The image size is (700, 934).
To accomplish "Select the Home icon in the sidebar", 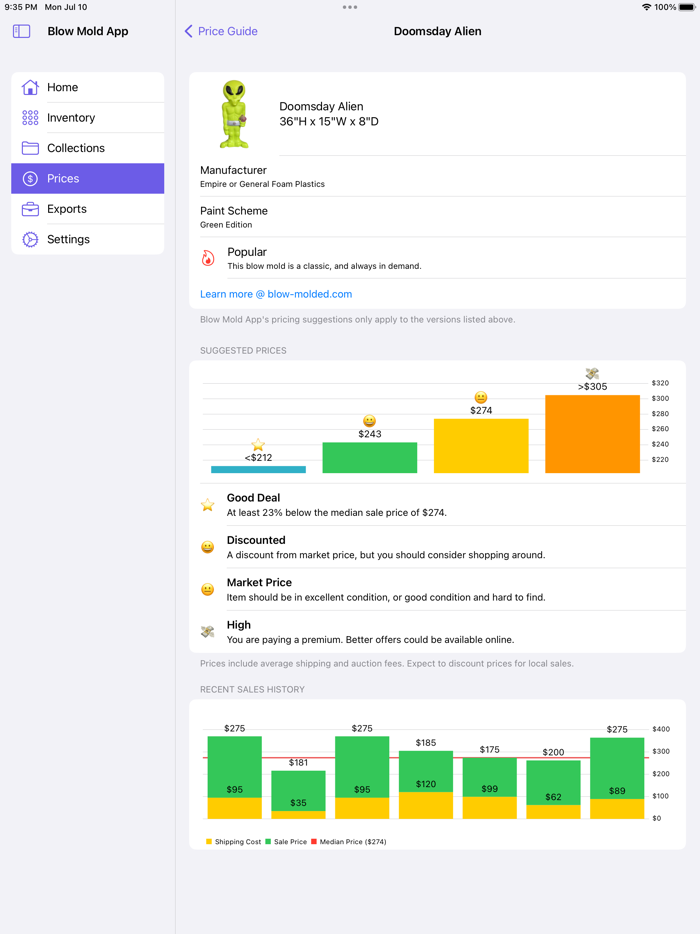I will (x=30, y=87).
